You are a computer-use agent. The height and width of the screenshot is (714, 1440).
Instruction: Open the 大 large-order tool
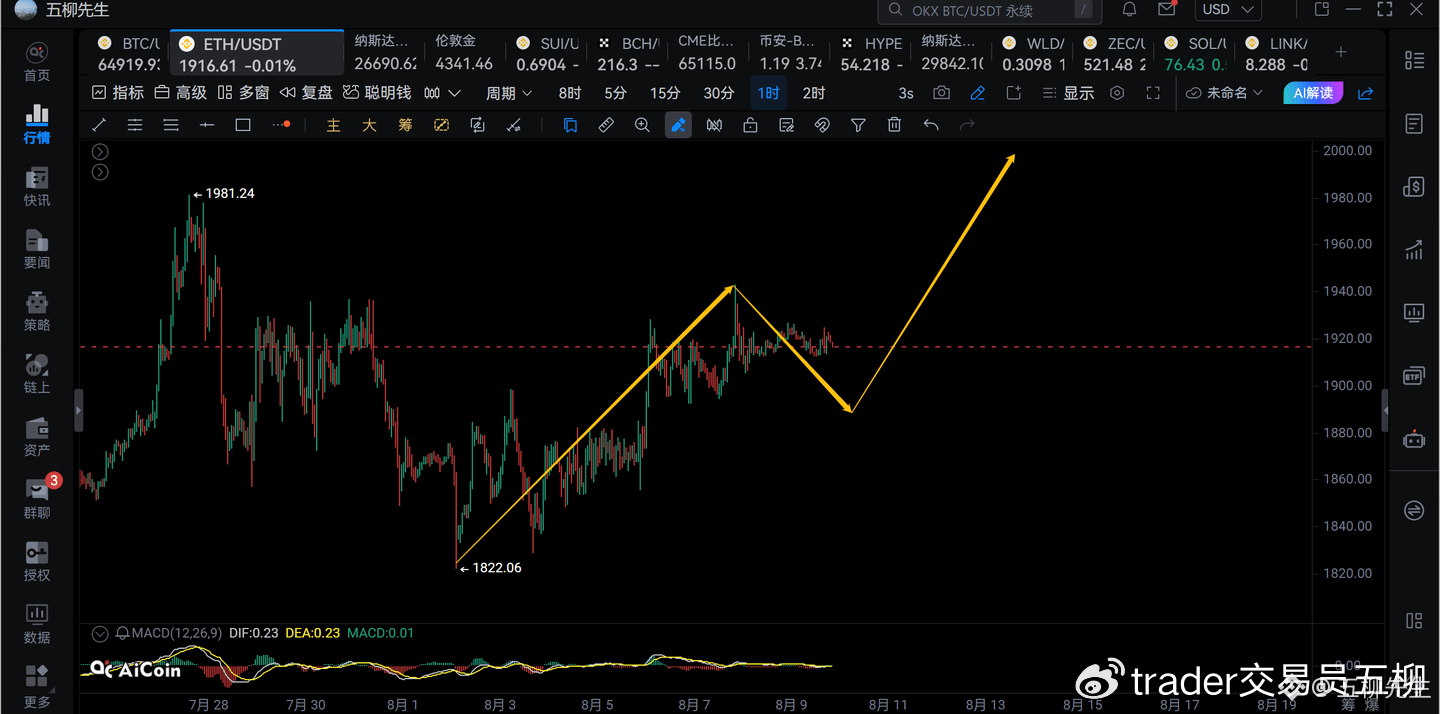369,125
